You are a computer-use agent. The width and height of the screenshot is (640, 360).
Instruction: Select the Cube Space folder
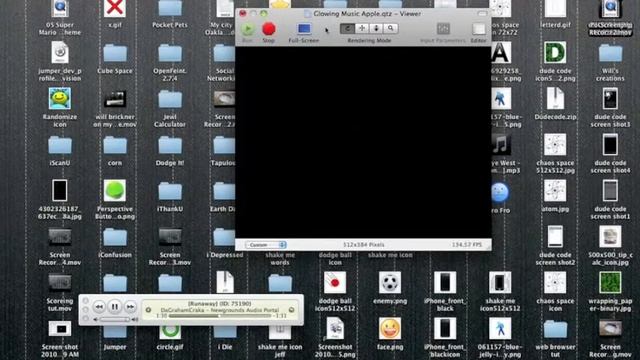pos(115,53)
